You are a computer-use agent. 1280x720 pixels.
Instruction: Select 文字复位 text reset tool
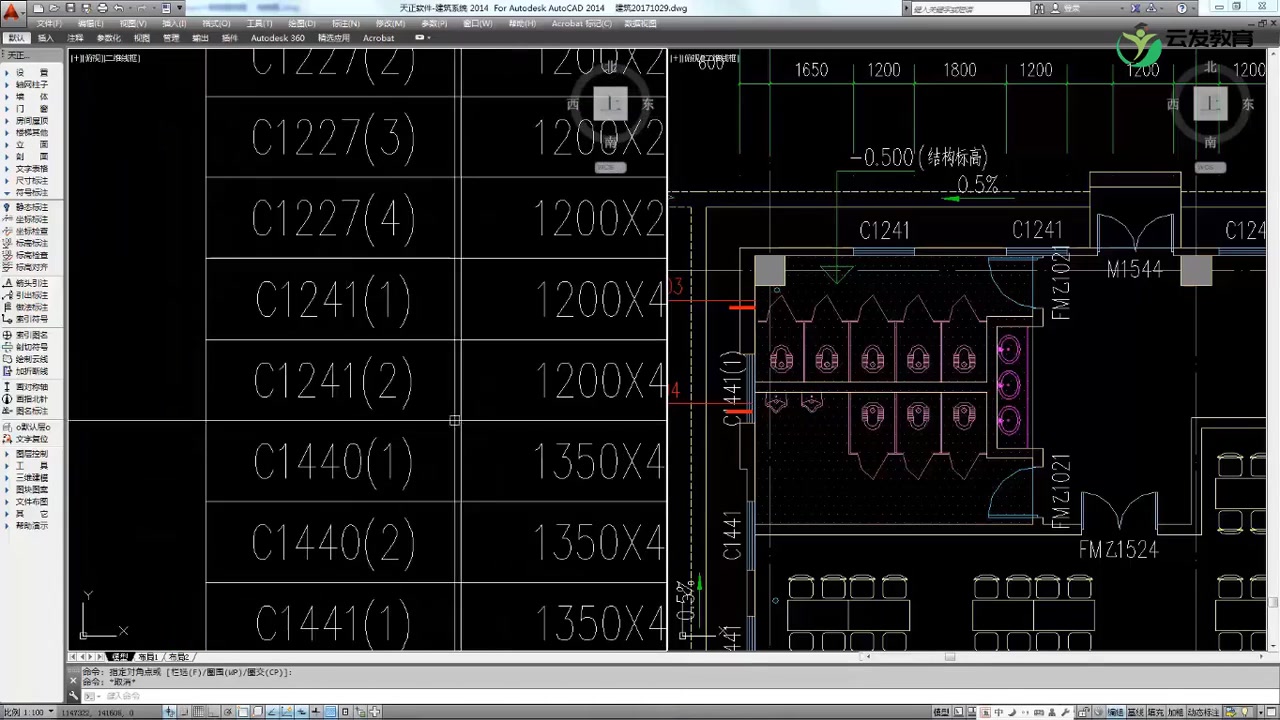[26, 439]
